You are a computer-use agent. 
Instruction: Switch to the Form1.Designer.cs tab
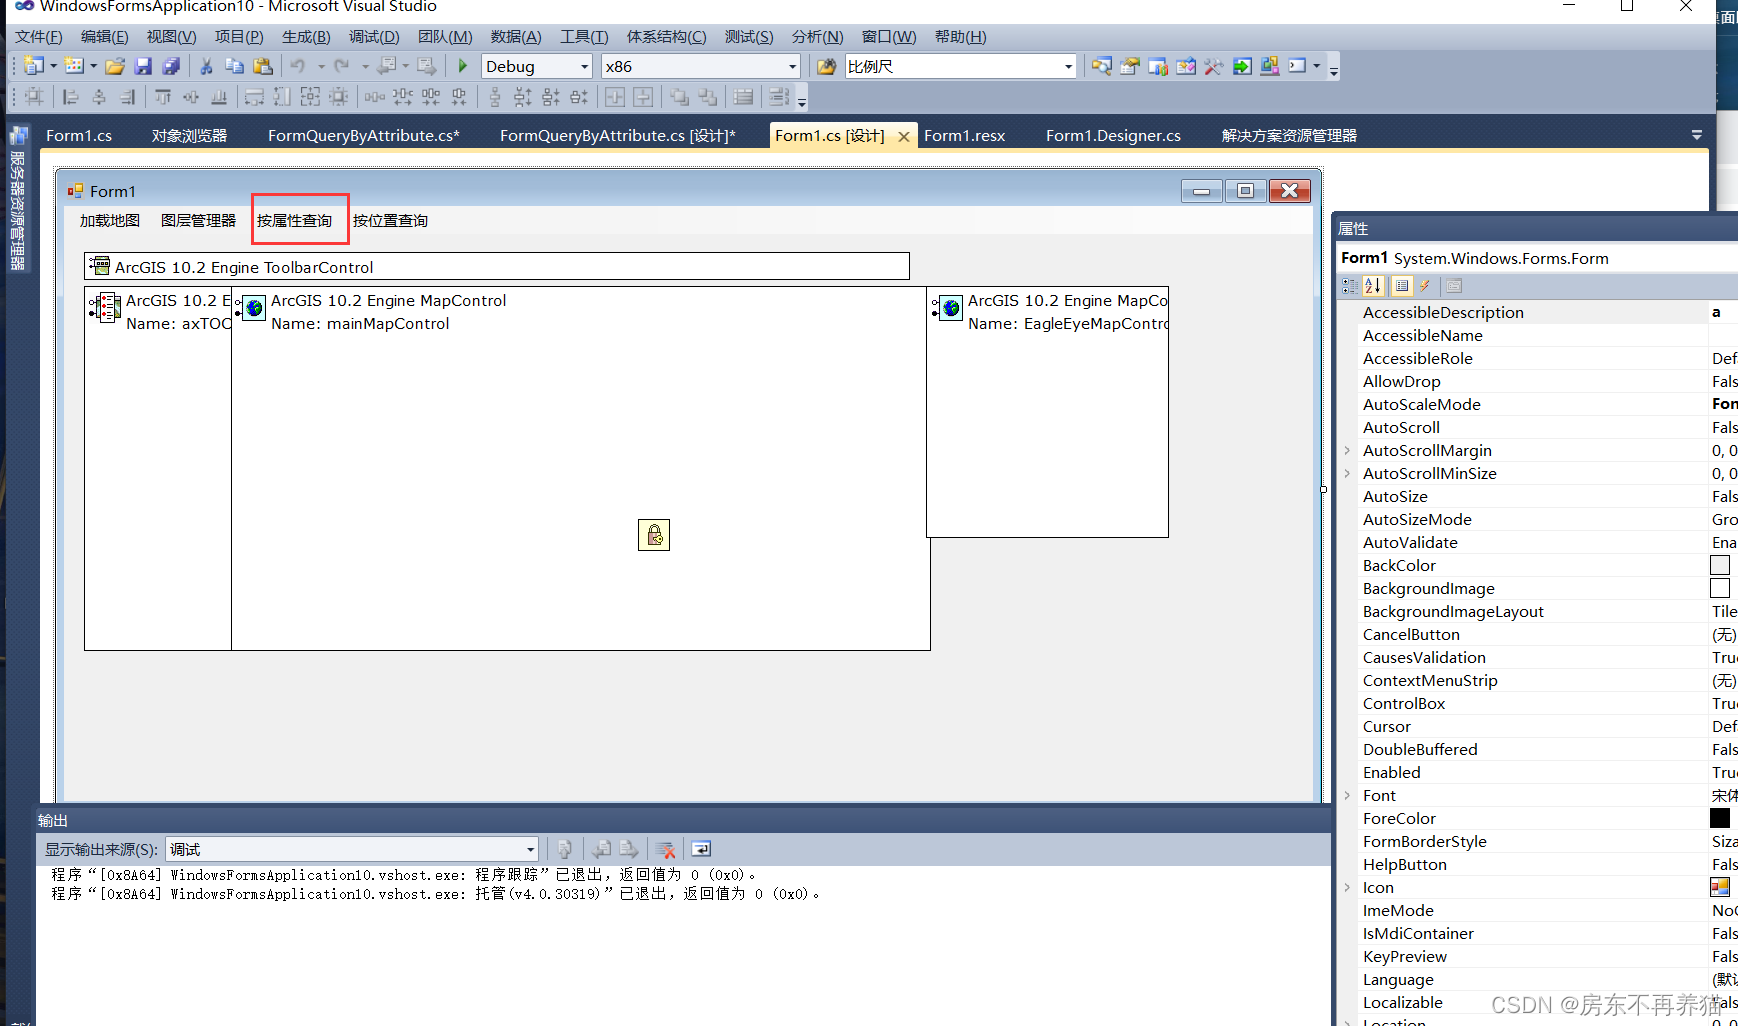click(1112, 136)
